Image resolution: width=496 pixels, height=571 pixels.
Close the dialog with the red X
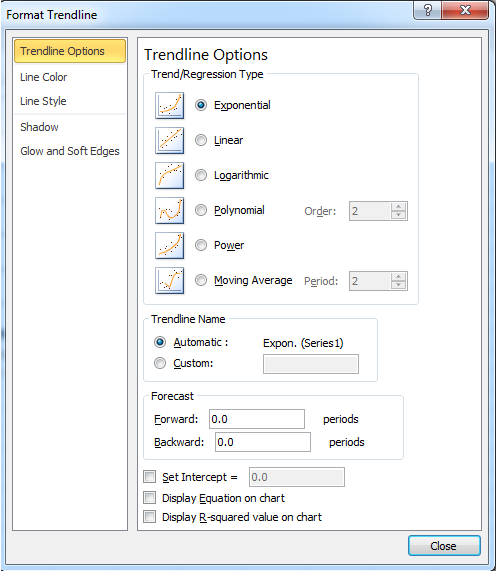click(465, 10)
